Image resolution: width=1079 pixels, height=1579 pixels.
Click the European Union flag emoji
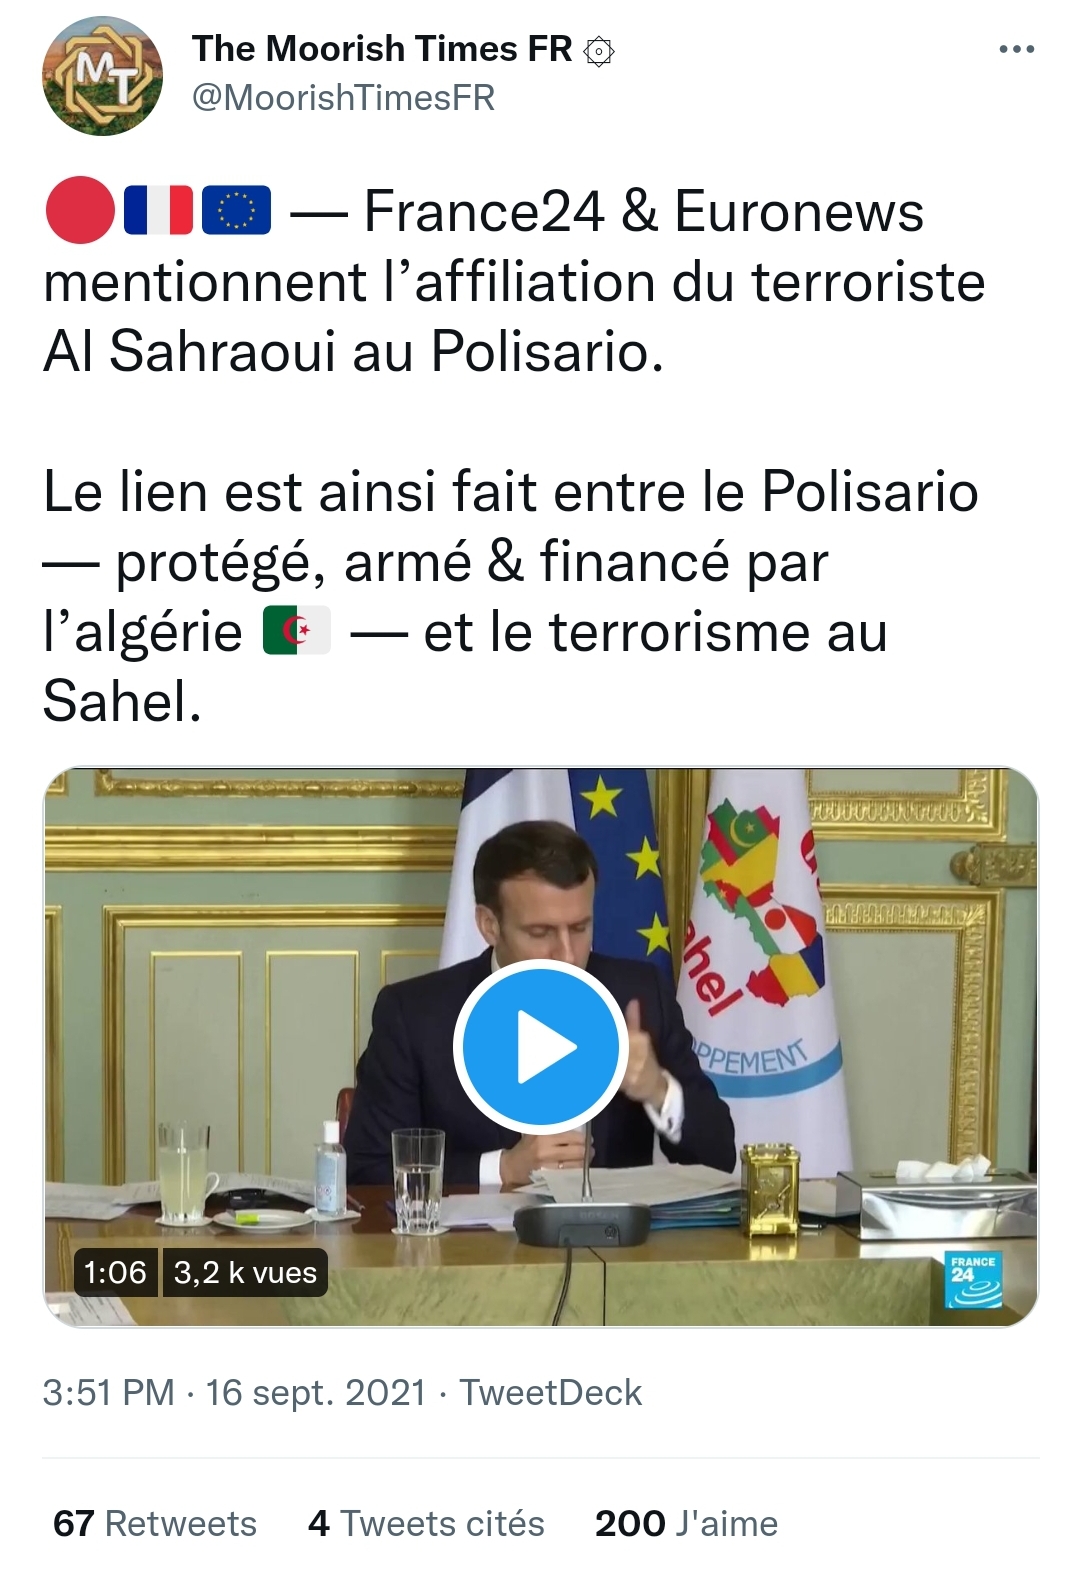236,210
